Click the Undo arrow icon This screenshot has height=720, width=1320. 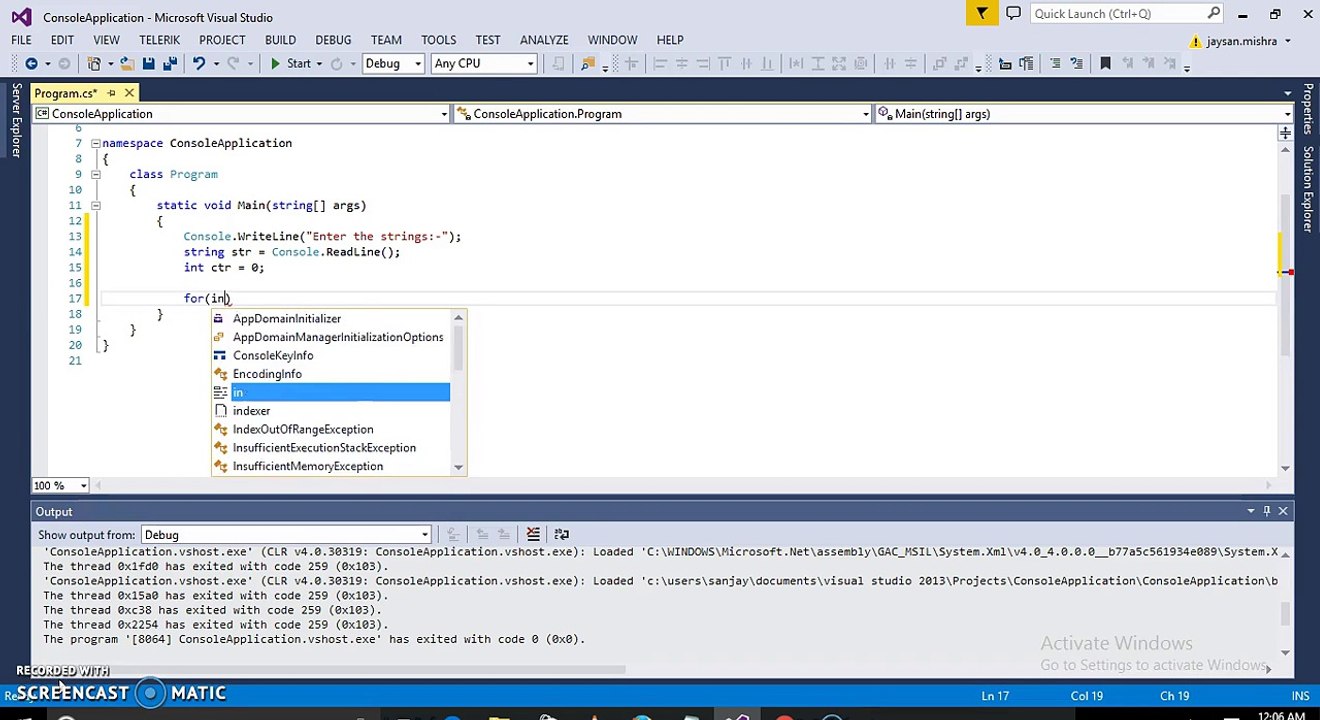pyautogui.click(x=199, y=64)
